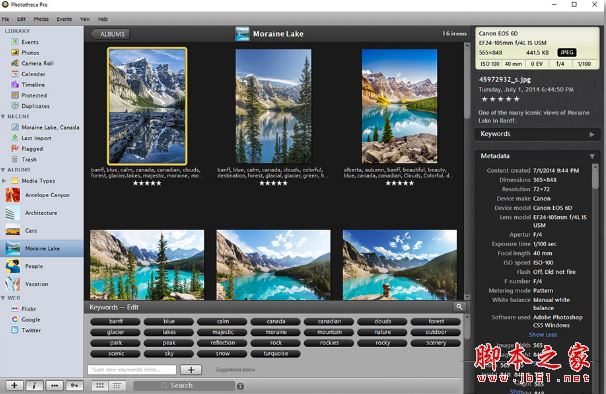The image size is (606, 394).
Task: Go back to ALBUMS
Action: (110, 34)
